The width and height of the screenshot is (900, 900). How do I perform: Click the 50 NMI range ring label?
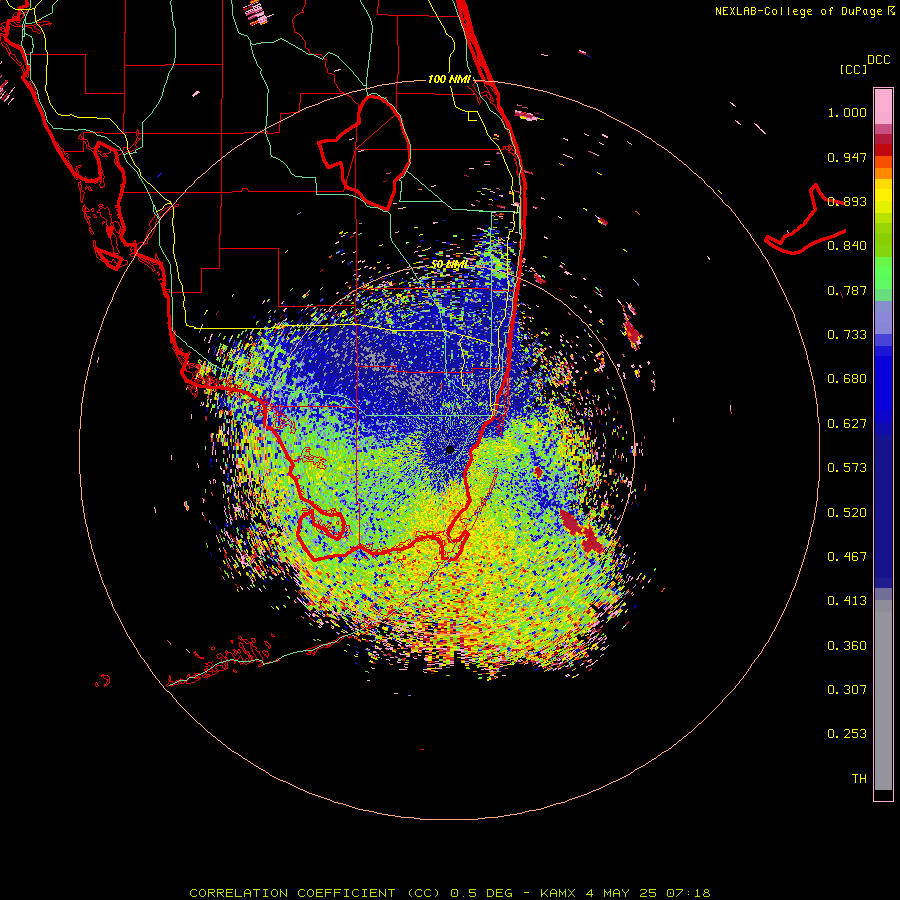[449, 265]
